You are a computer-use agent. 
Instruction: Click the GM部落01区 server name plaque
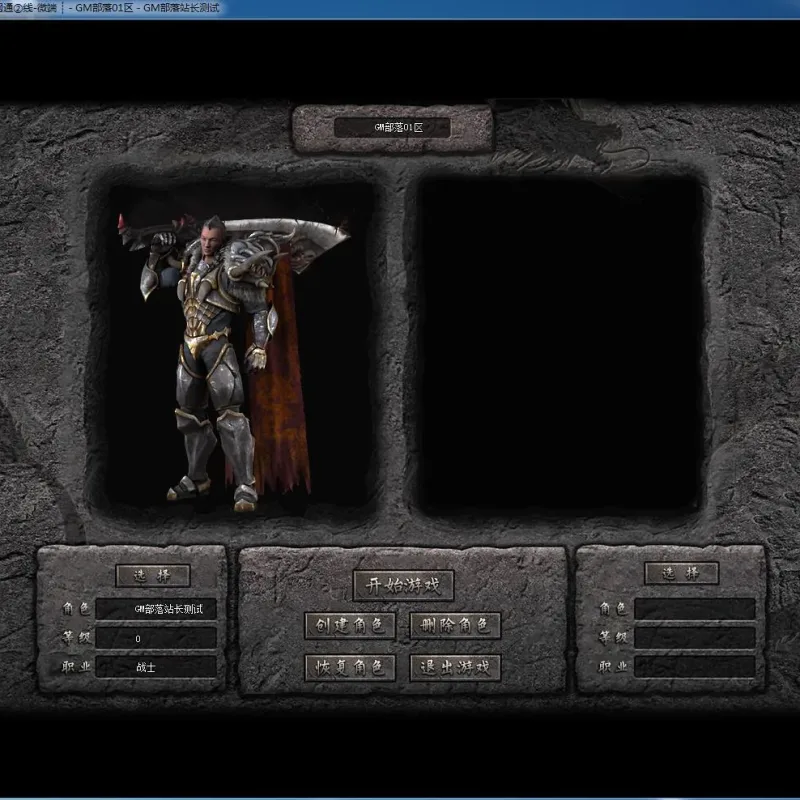click(x=392, y=128)
